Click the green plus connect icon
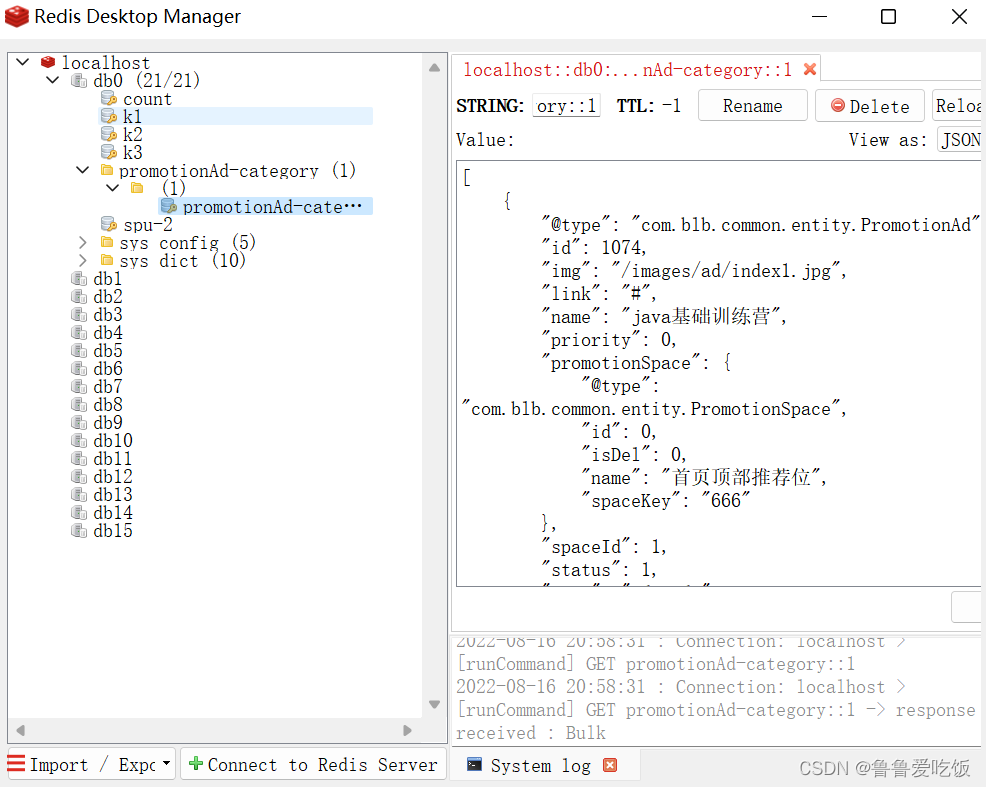Screen dimensions: 986x787 click(196, 764)
